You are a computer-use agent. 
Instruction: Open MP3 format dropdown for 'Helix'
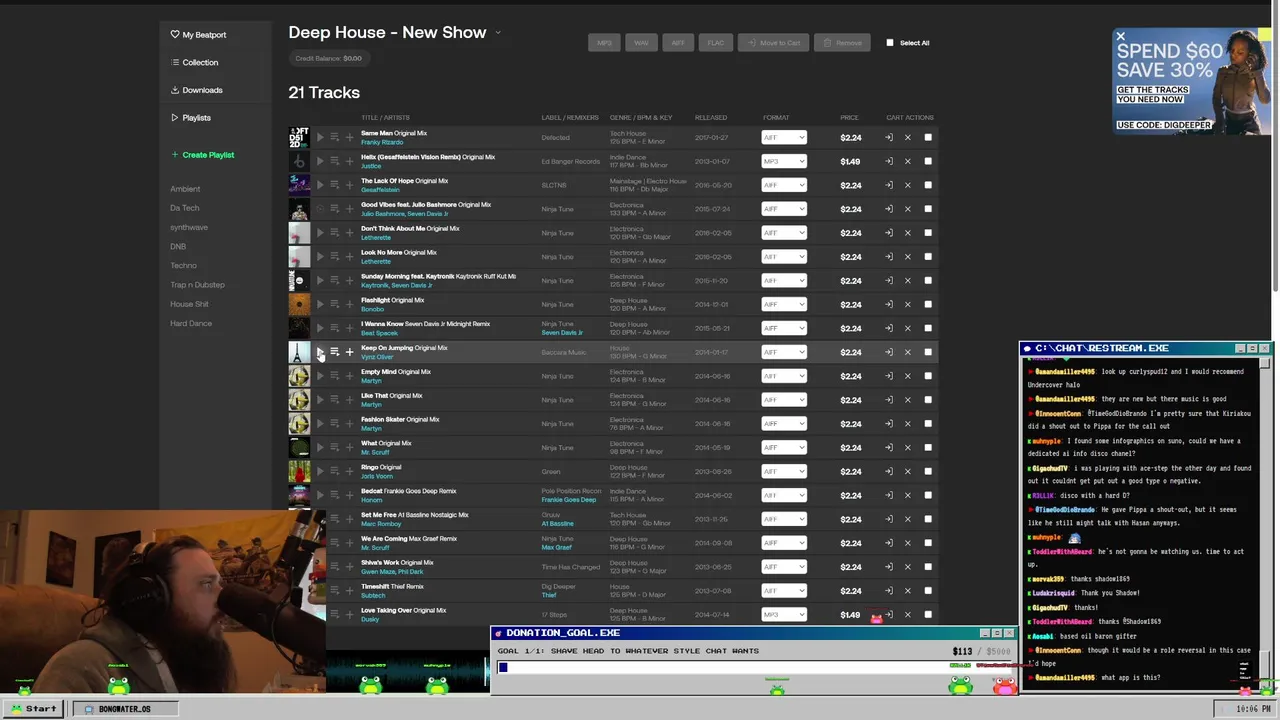point(784,161)
